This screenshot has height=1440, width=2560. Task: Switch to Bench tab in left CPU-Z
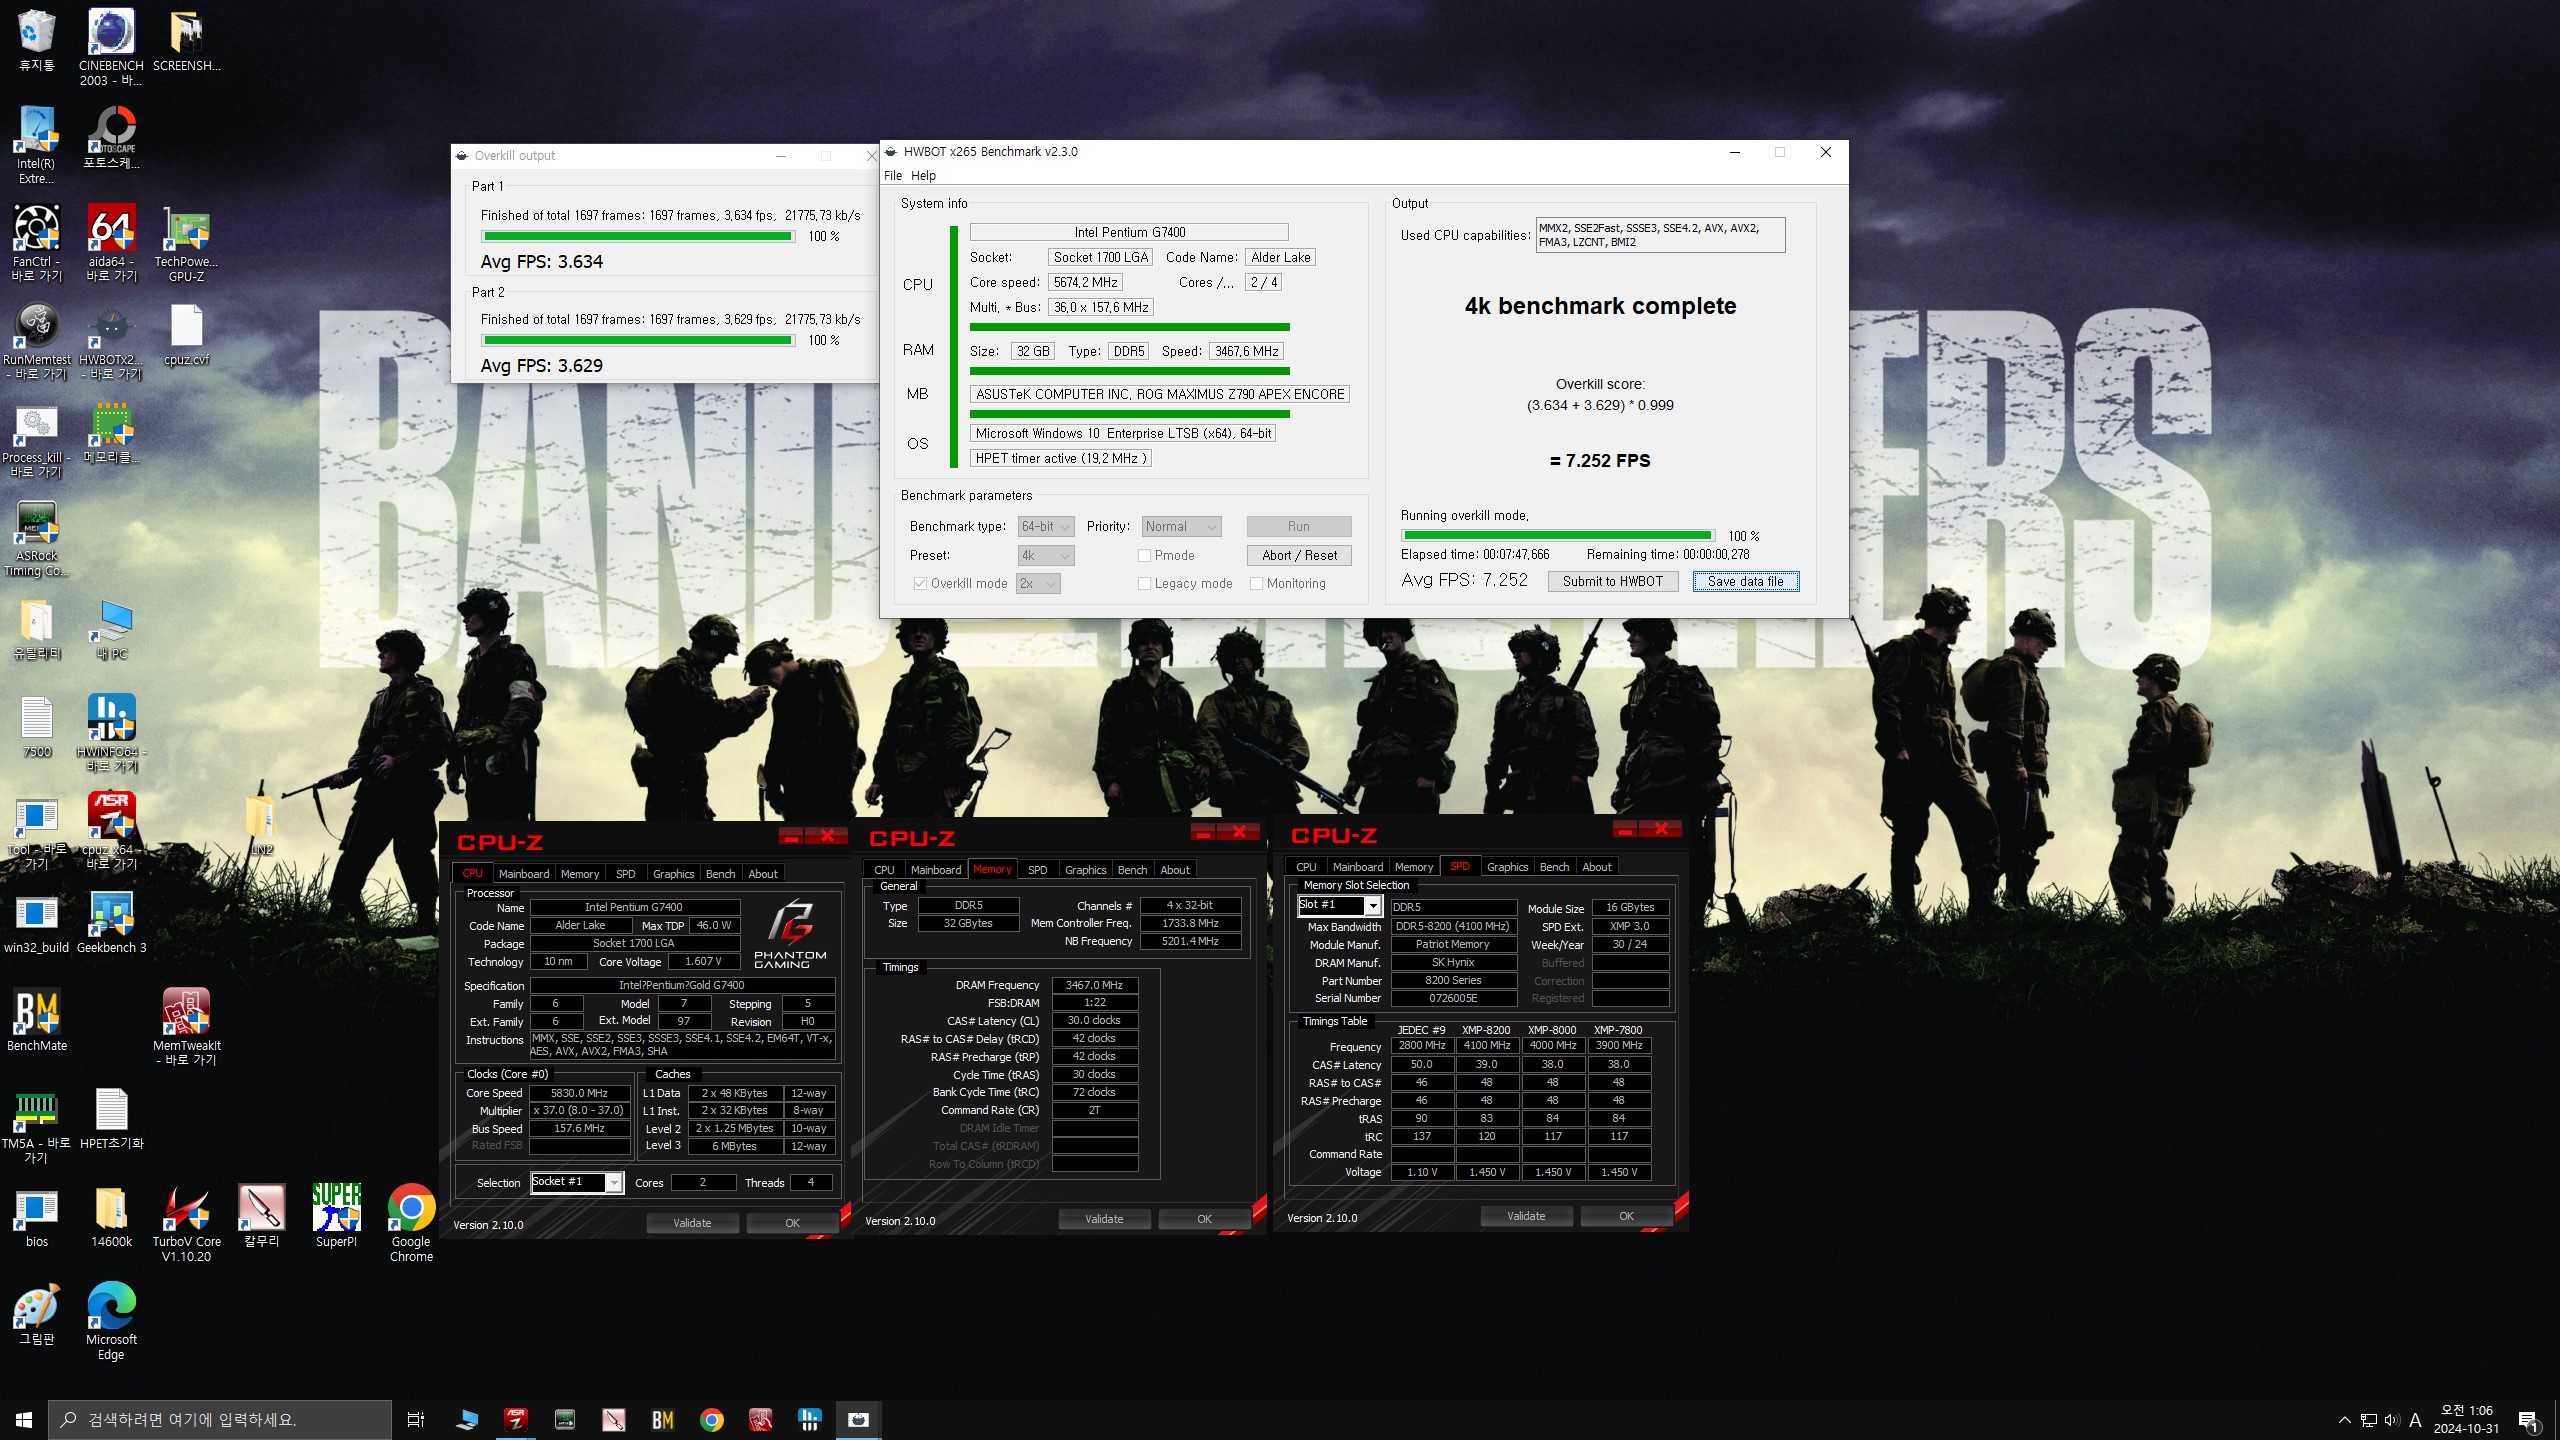pyautogui.click(x=720, y=873)
